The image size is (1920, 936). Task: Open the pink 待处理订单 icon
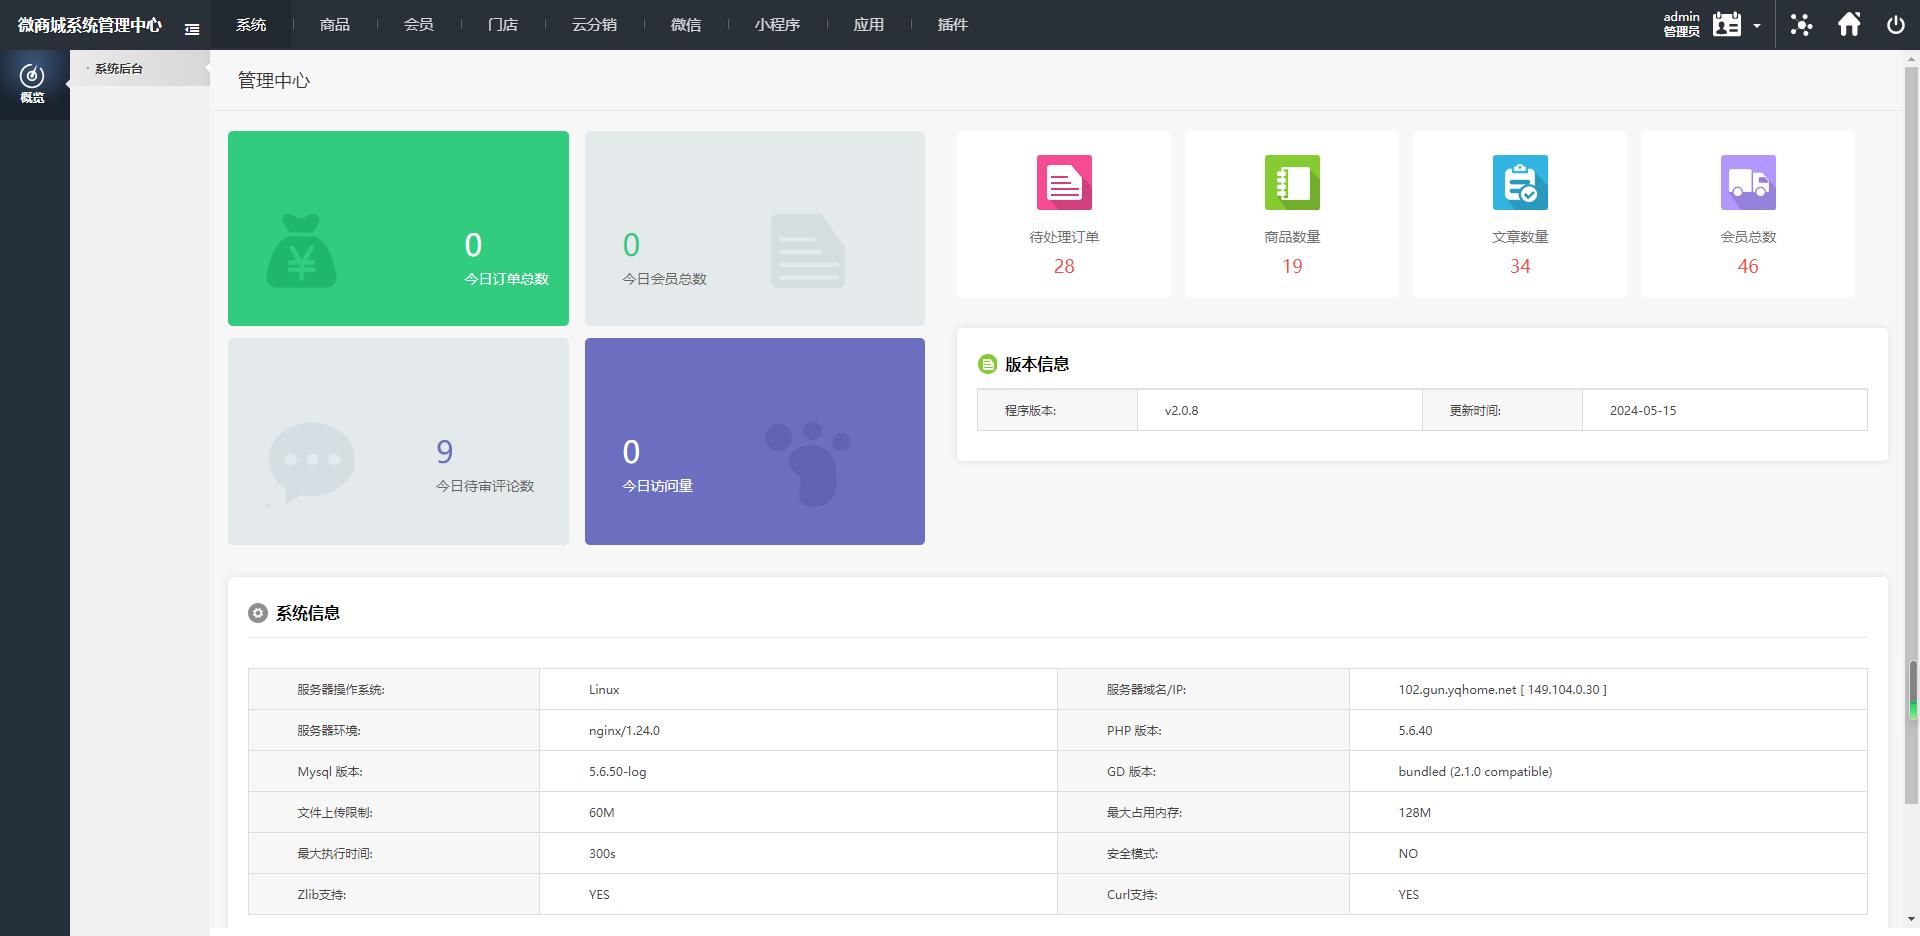[1064, 182]
